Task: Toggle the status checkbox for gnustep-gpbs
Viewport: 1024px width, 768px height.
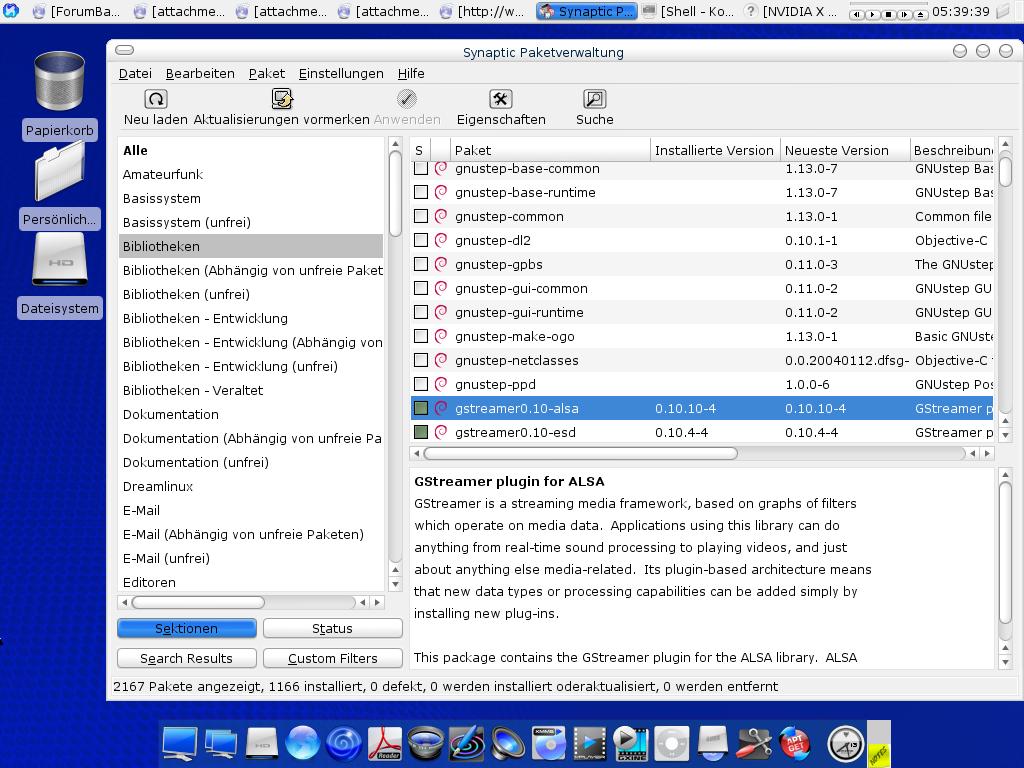Action: coord(421,264)
